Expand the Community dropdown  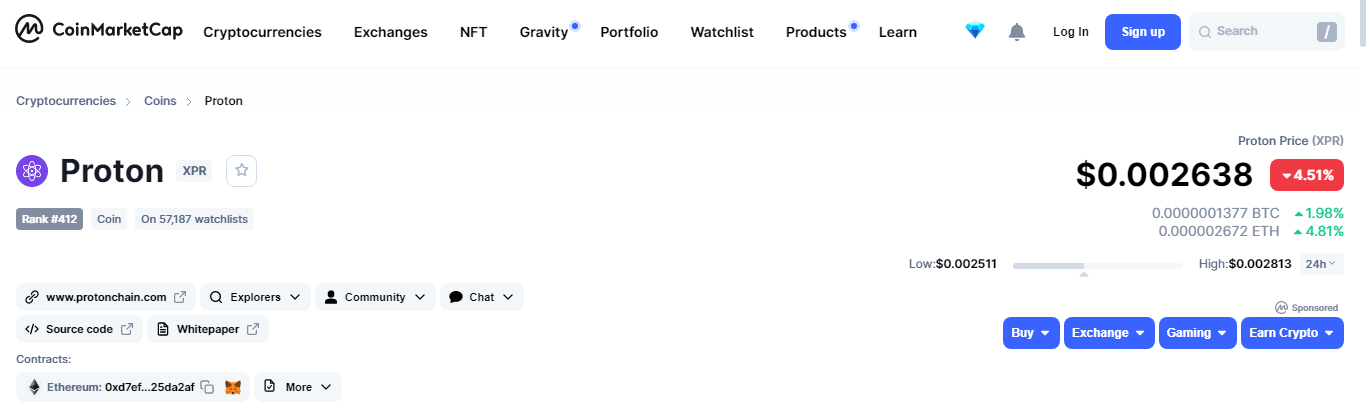pyautogui.click(x=375, y=297)
